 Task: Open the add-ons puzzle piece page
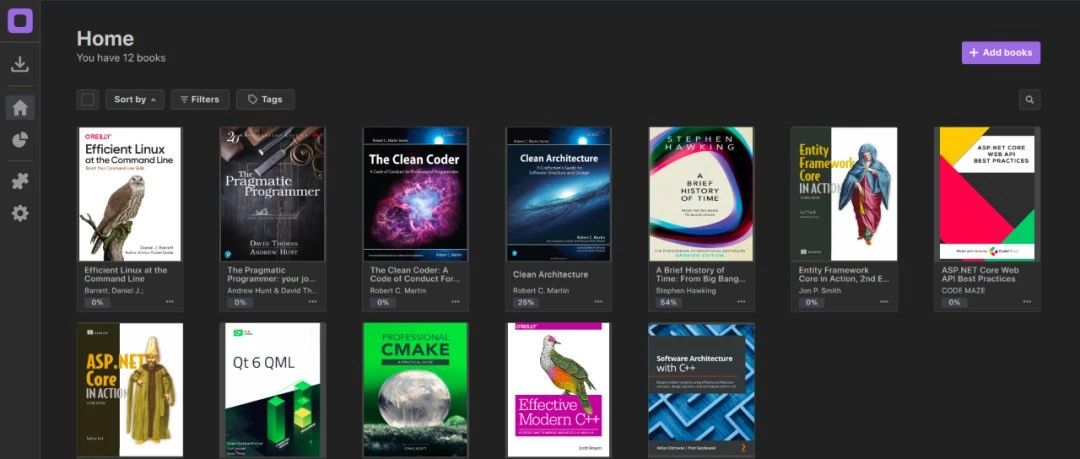coord(20,181)
